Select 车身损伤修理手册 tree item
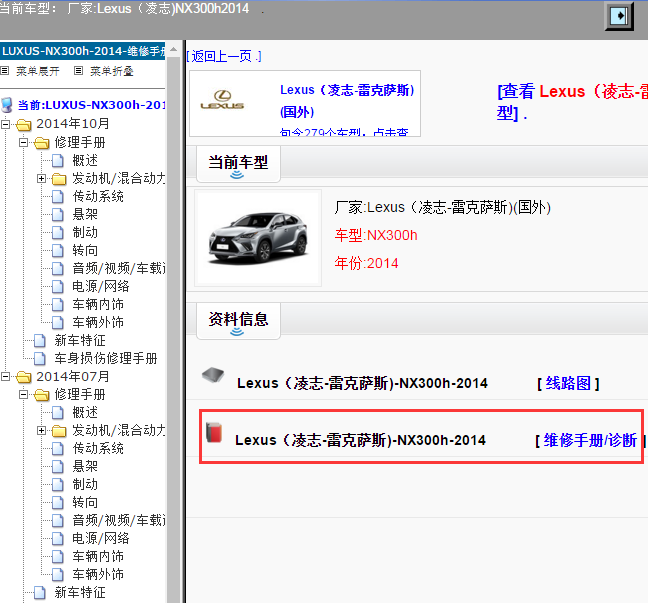The height and width of the screenshot is (603, 648). click(x=106, y=358)
